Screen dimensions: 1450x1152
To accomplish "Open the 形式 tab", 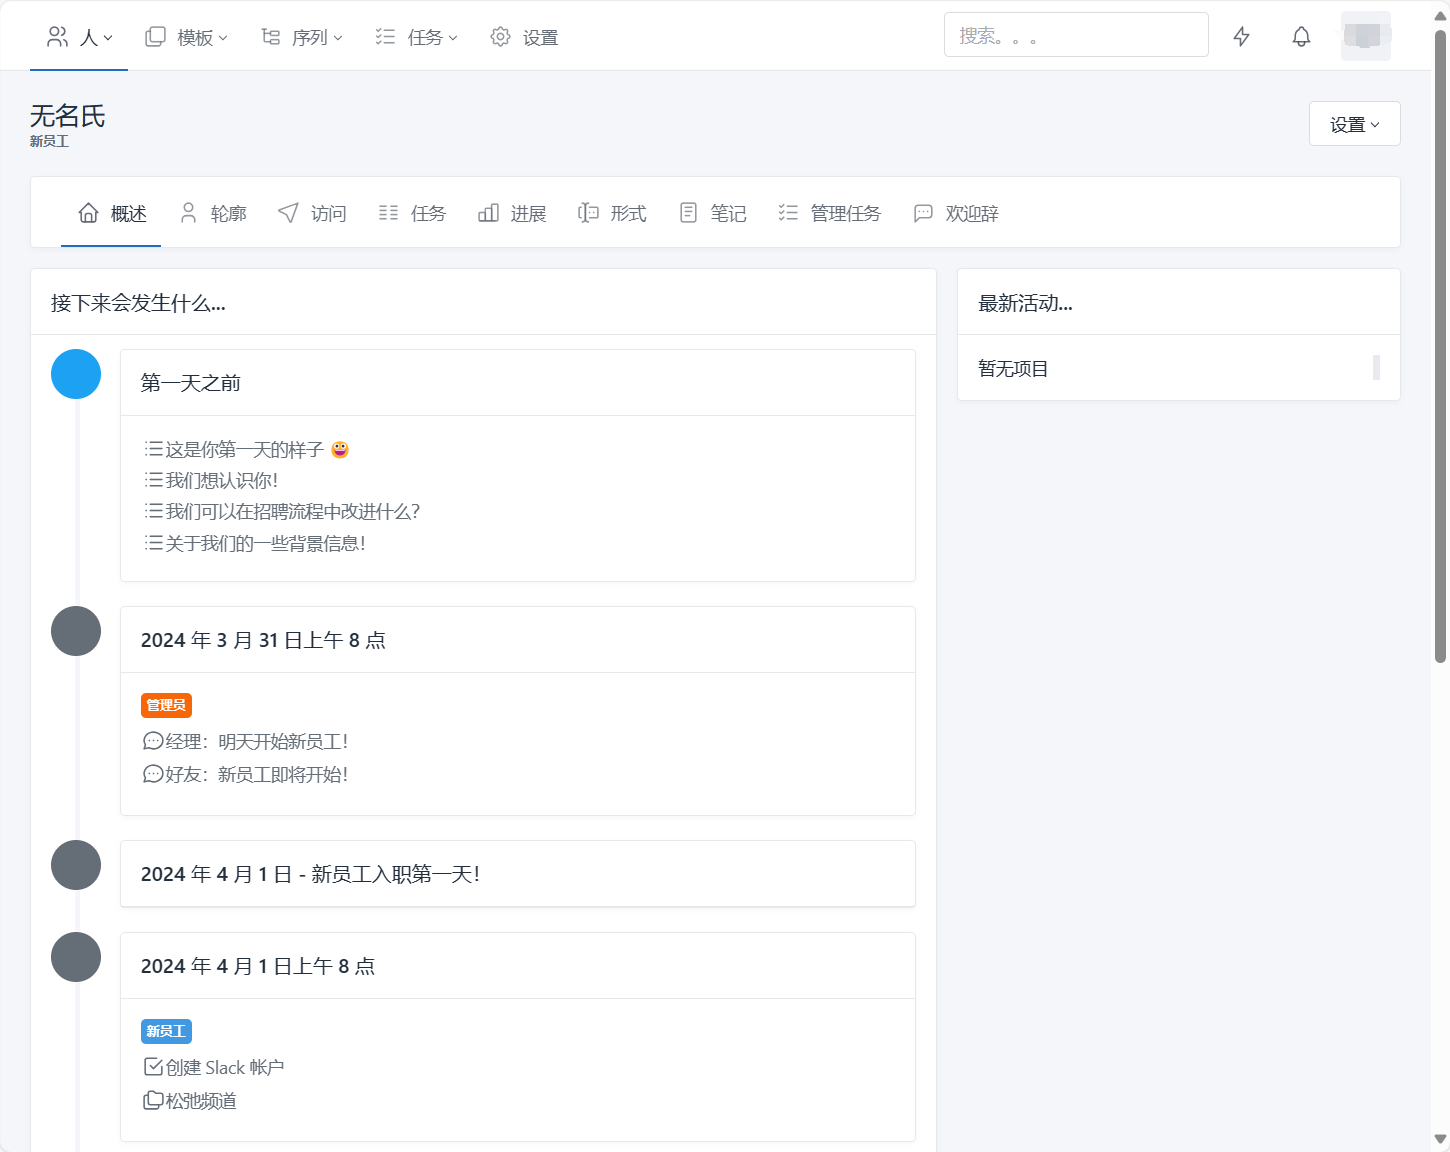I will pos(612,213).
